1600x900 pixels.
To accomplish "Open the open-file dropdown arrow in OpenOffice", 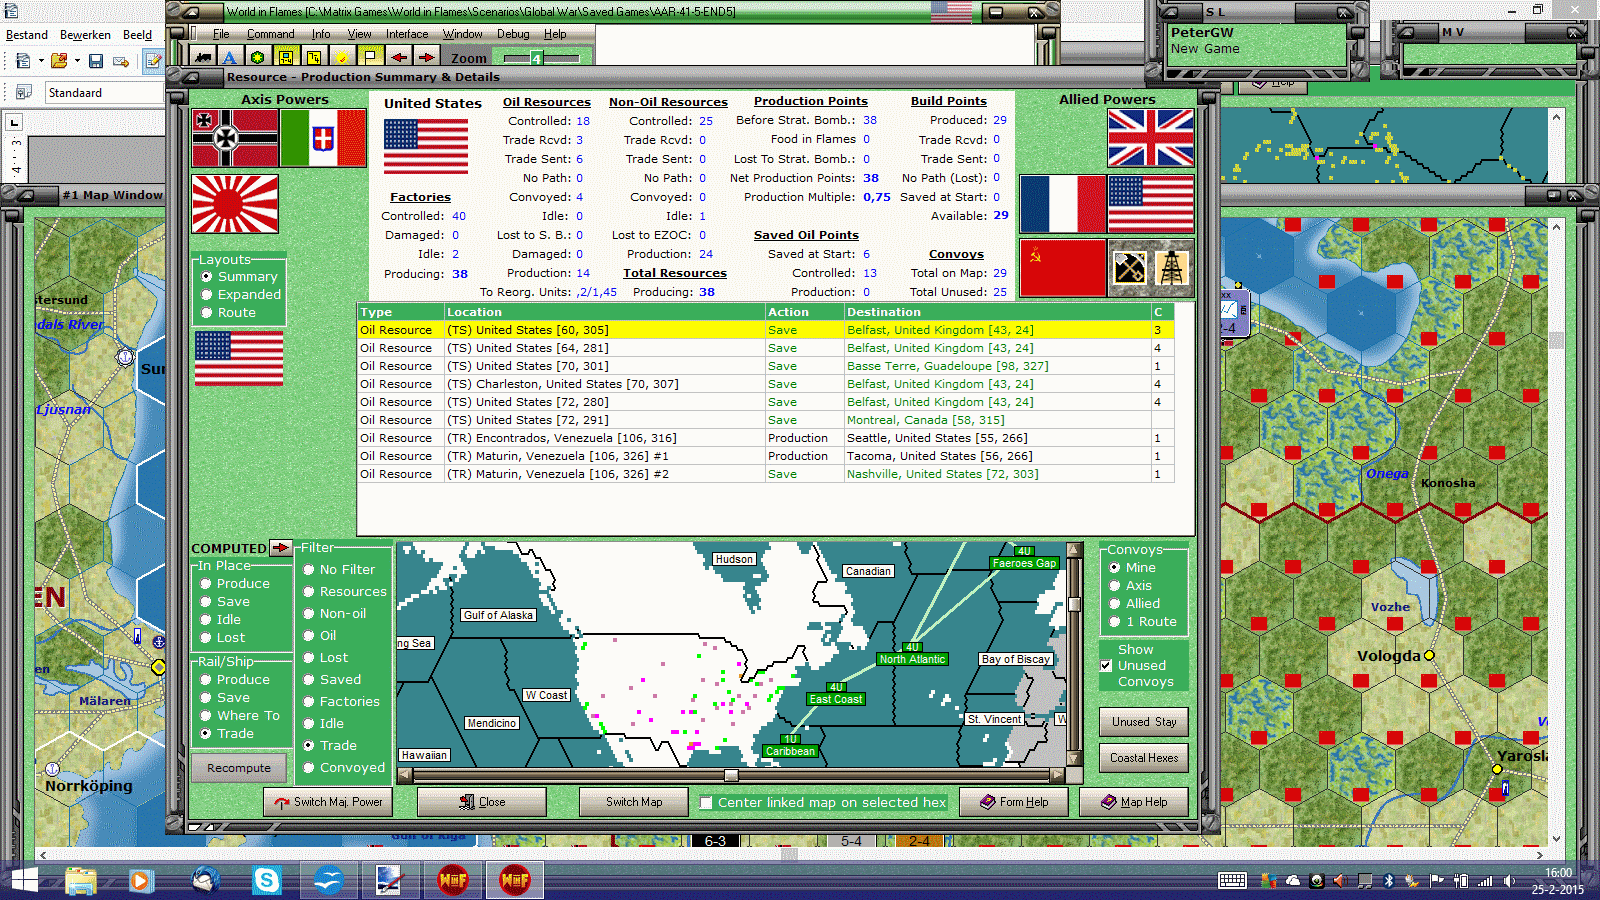I will point(77,61).
